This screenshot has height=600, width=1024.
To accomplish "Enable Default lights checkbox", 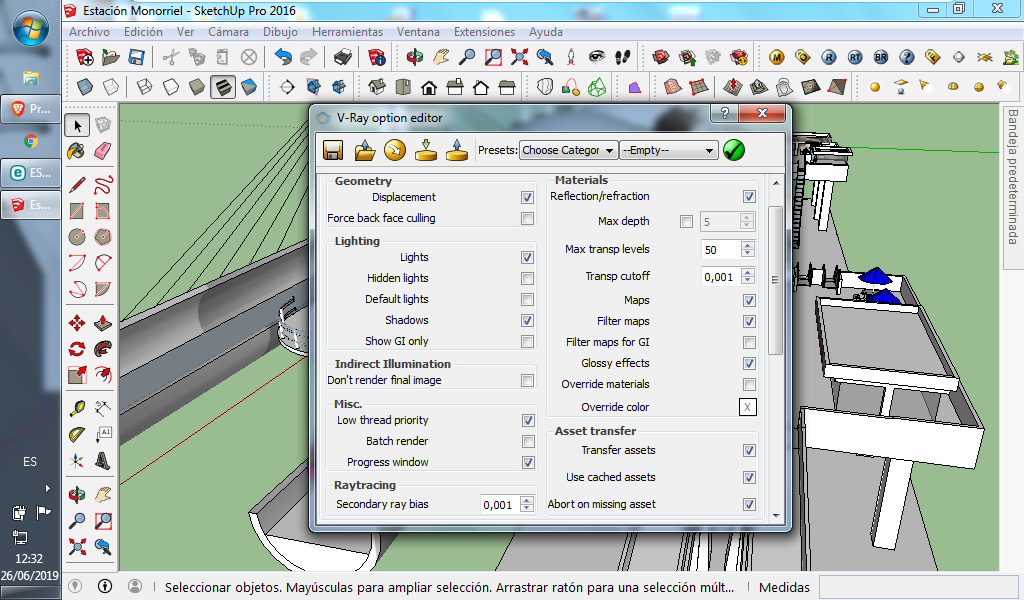I will pyautogui.click(x=527, y=300).
